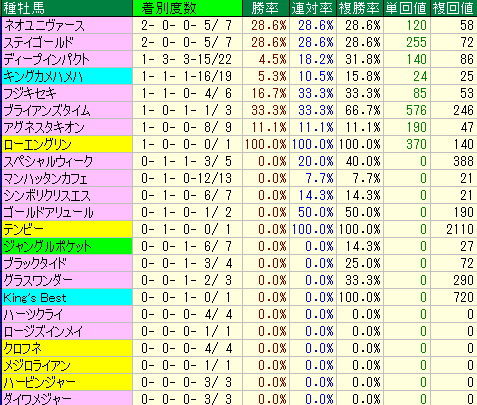Click the 246 複回値 for ブライアンズタイム
The width and height of the screenshot is (477, 405).
tap(463, 111)
